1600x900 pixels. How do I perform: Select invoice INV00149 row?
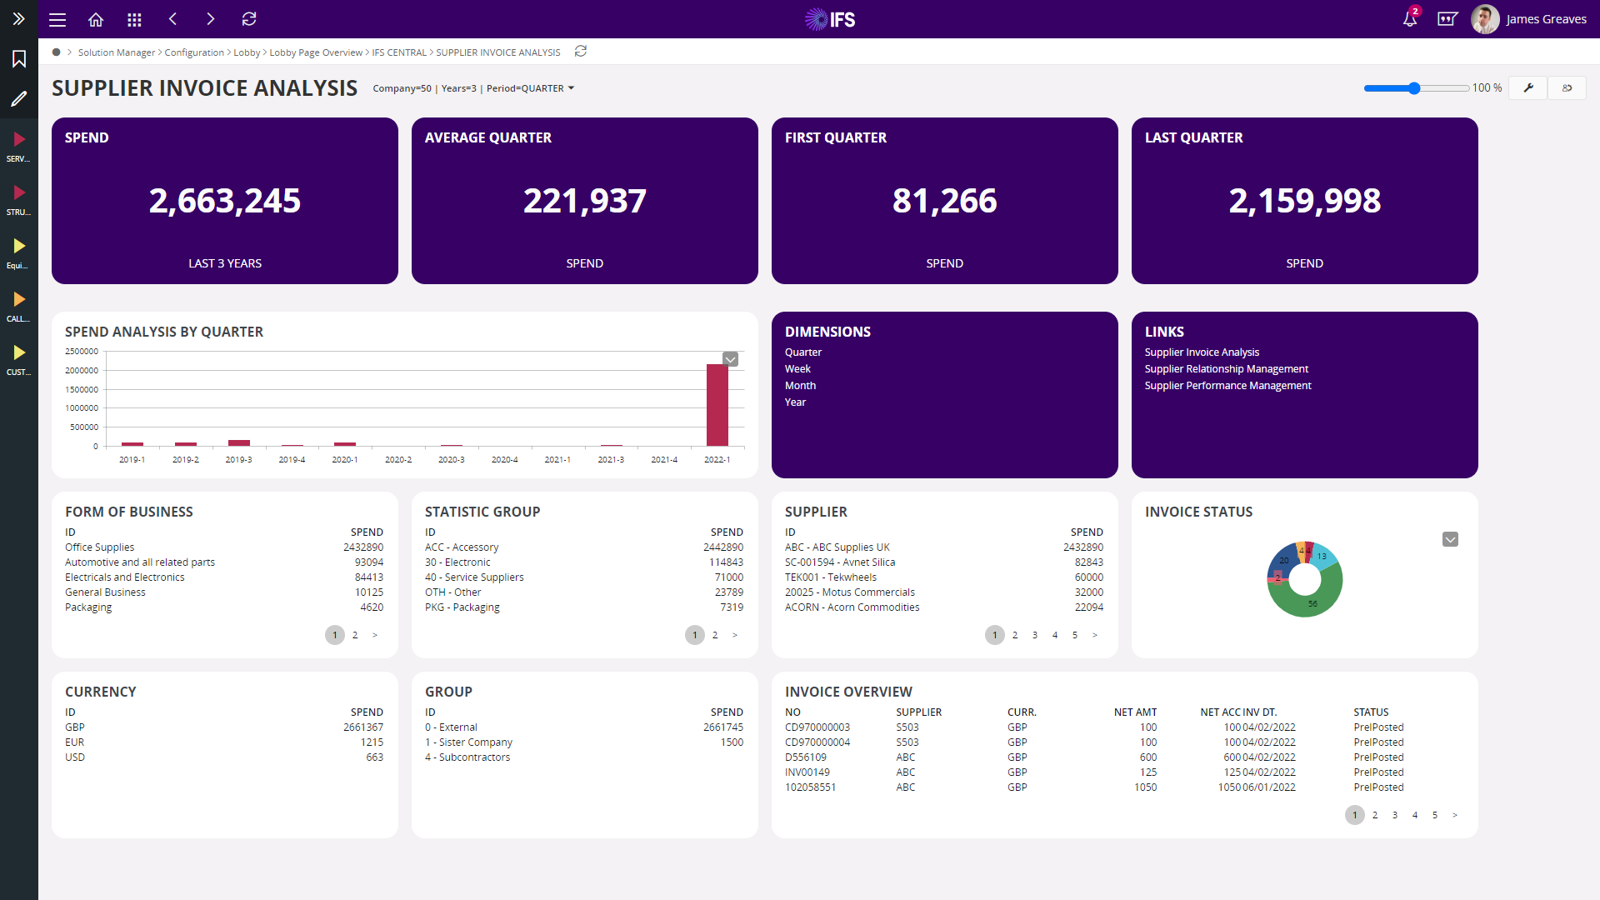[1124, 772]
